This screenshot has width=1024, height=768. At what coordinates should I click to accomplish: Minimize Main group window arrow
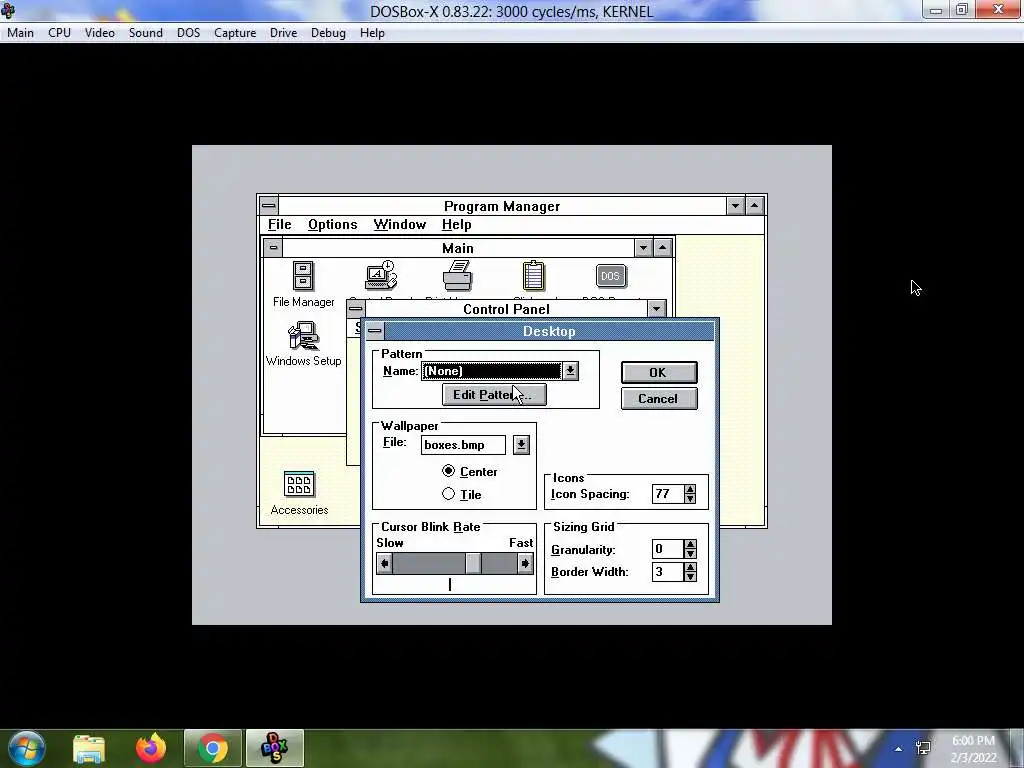(x=643, y=248)
